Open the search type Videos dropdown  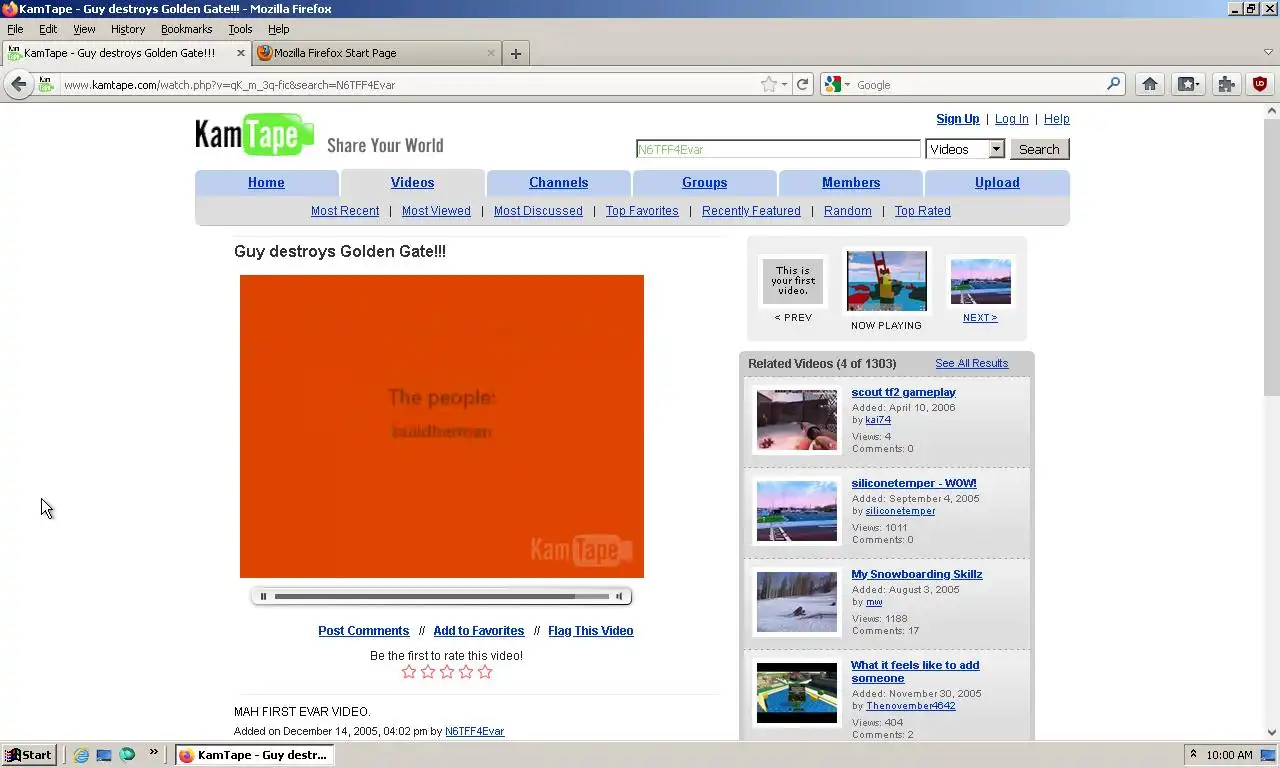pyautogui.click(x=965, y=149)
